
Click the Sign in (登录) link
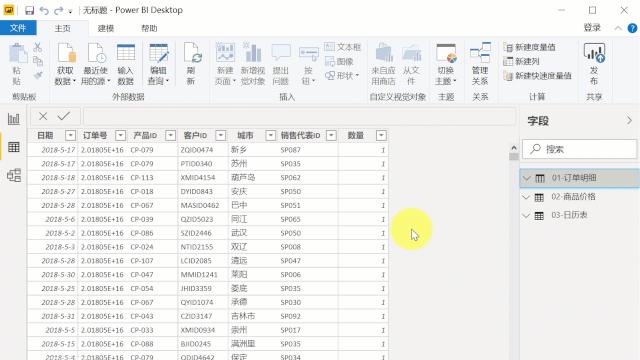(x=592, y=28)
